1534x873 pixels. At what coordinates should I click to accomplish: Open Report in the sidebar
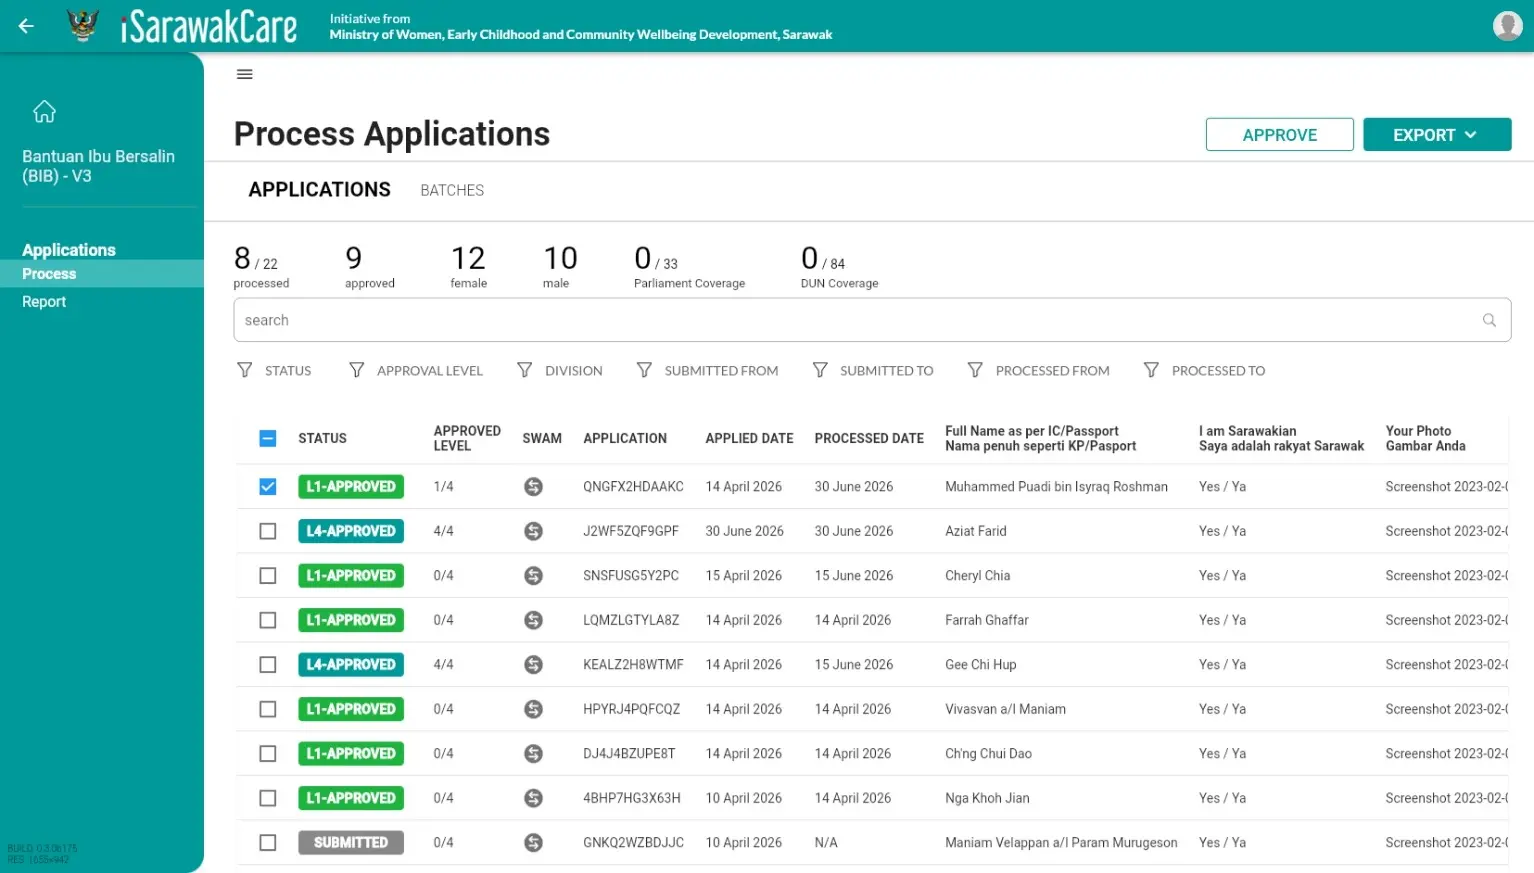click(x=44, y=302)
